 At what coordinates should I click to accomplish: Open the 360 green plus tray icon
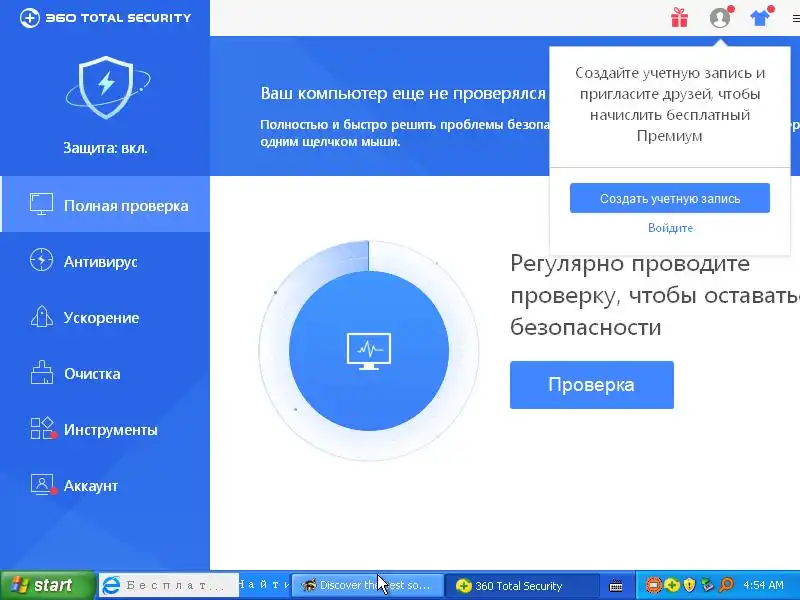[x=672, y=585]
